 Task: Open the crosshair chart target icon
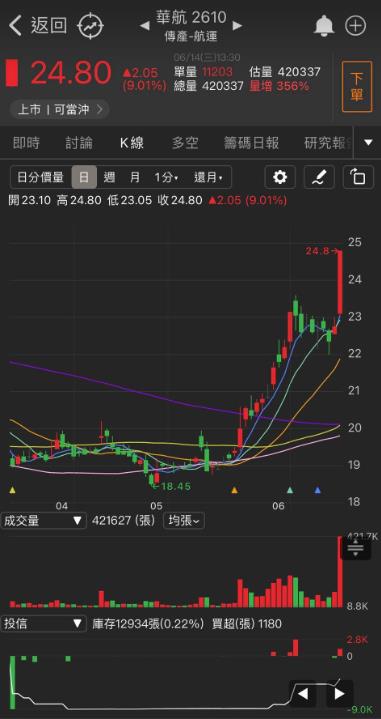[91, 25]
